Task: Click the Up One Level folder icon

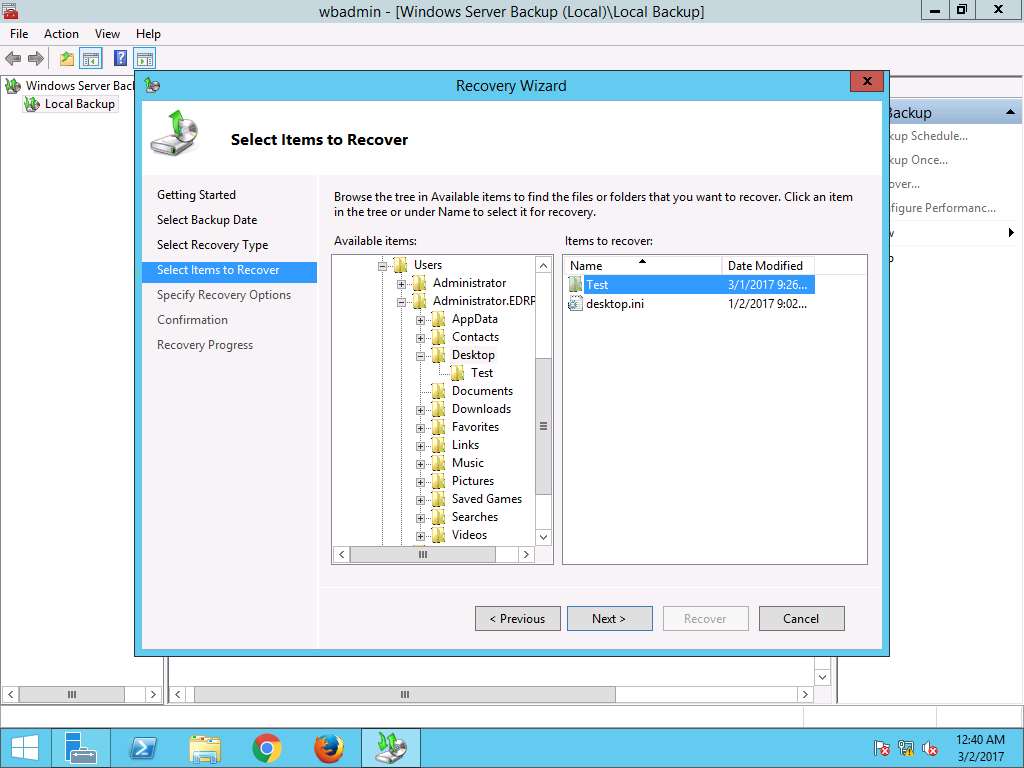Action: coord(66,59)
